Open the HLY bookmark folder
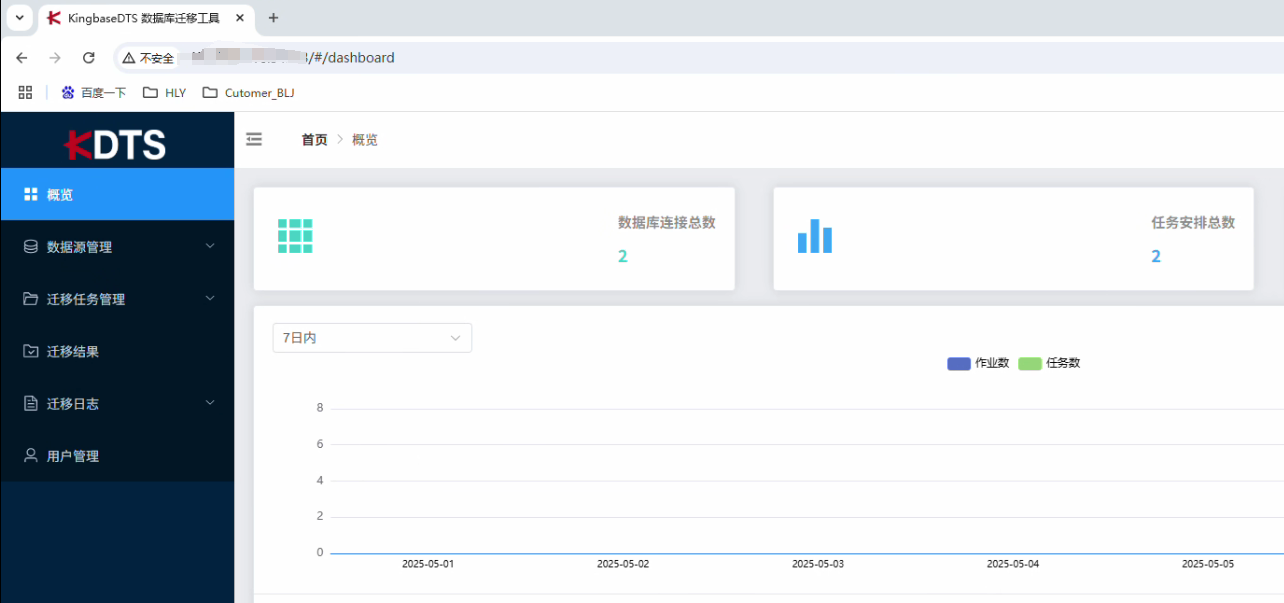This screenshot has height=603, width=1284. coord(165,92)
